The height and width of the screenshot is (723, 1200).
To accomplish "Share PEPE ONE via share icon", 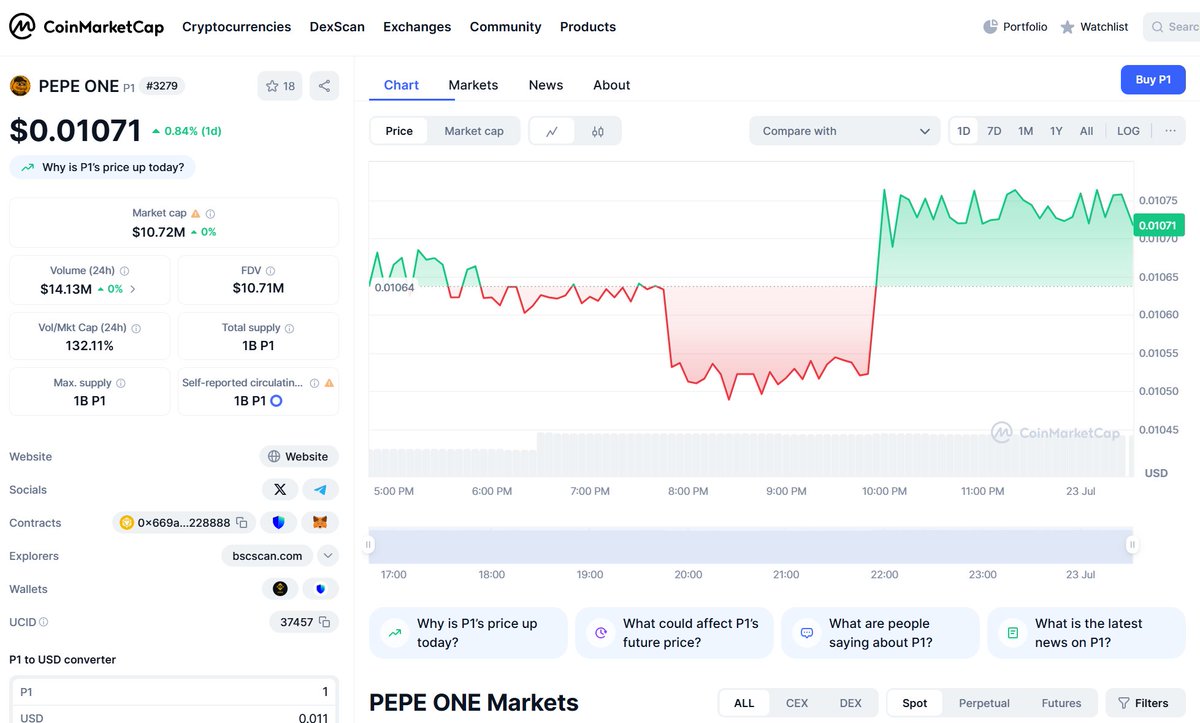I will (x=324, y=86).
